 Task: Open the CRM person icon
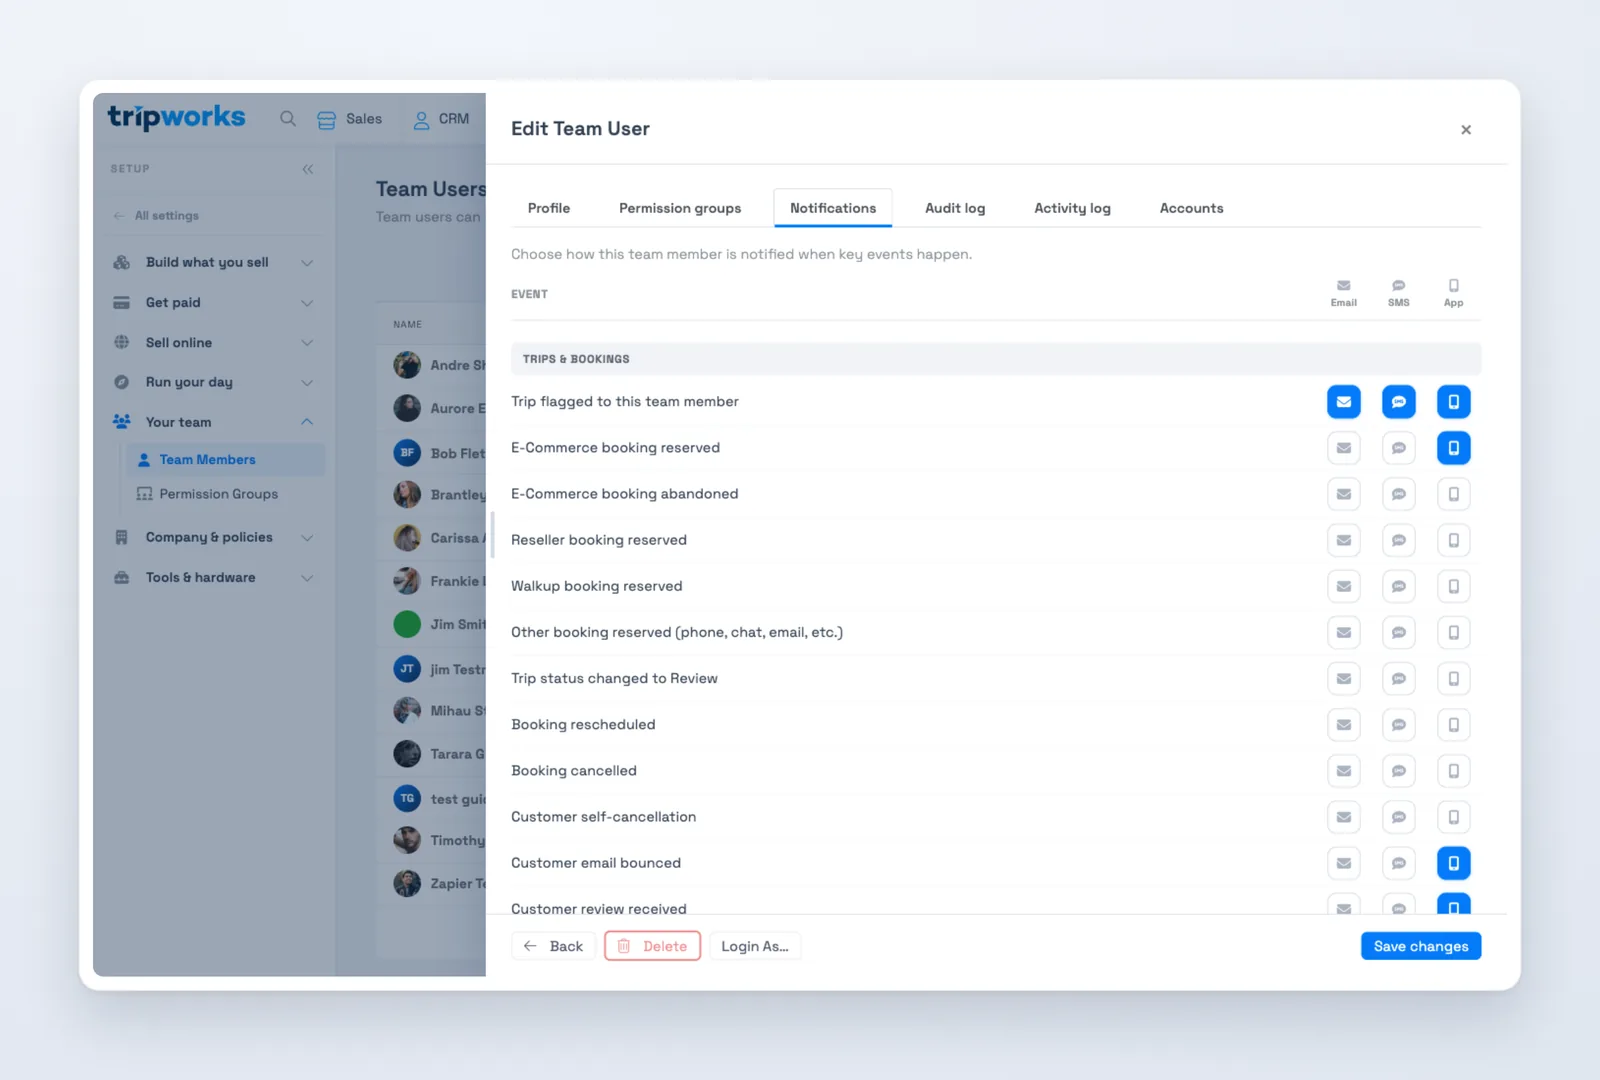421,120
